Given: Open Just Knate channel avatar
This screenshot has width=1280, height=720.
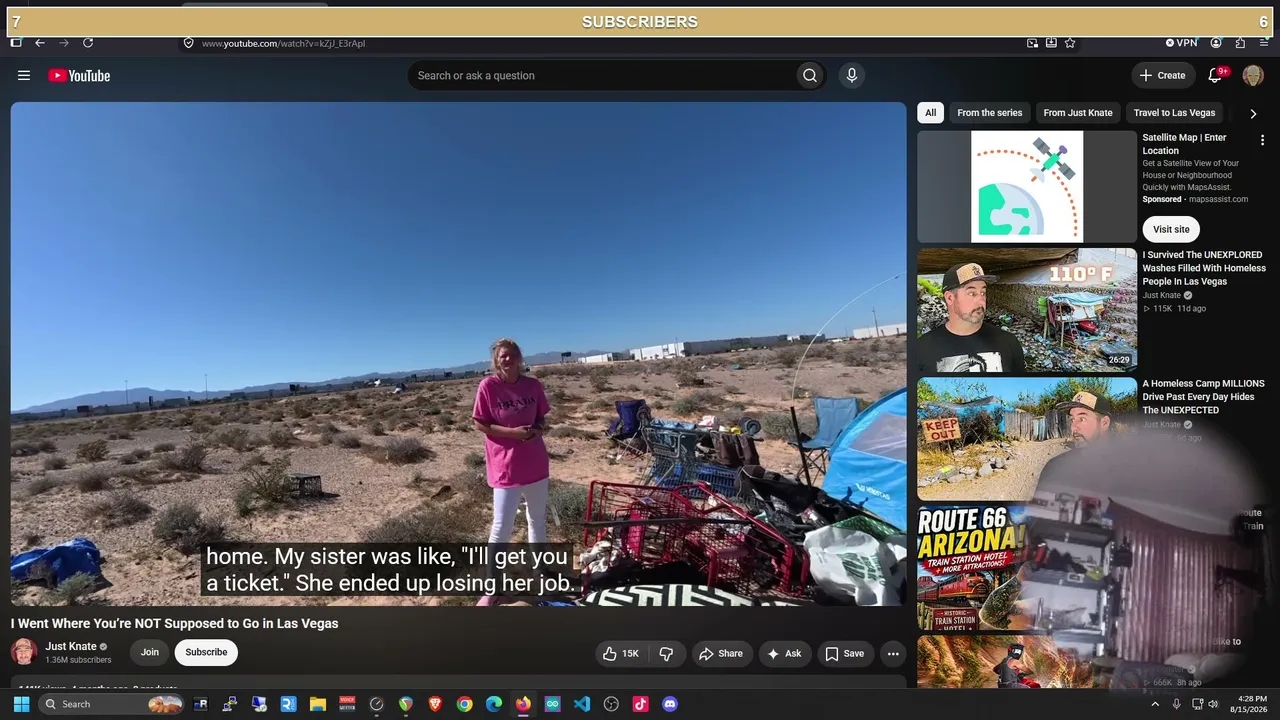Looking at the screenshot, I should coord(24,652).
